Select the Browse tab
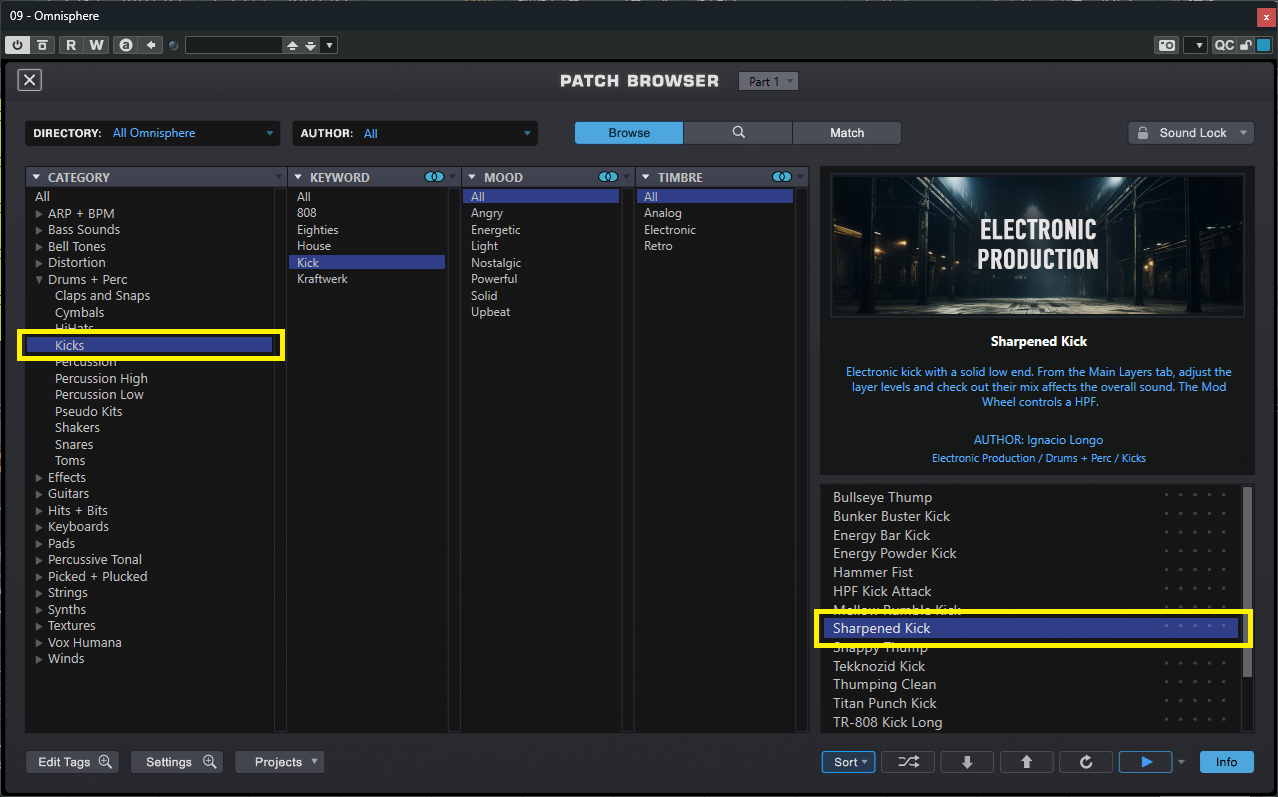 coord(628,133)
